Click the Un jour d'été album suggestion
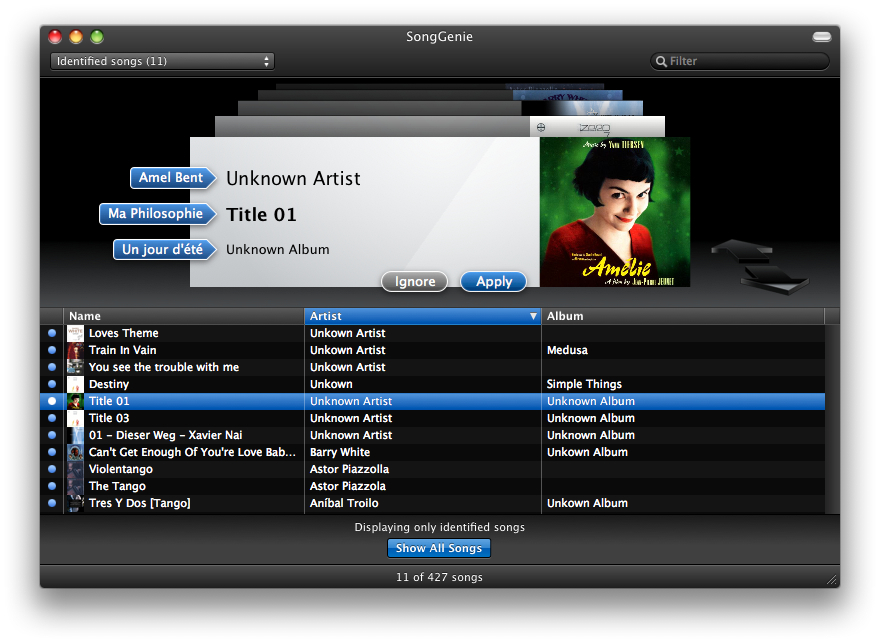This screenshot has height=643, width=880. 164,250
